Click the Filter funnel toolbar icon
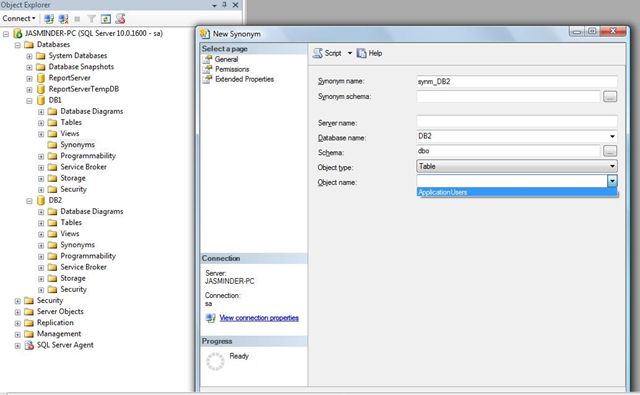The height and width of the screenshot is (395, 640). click(x=92, y=19)
